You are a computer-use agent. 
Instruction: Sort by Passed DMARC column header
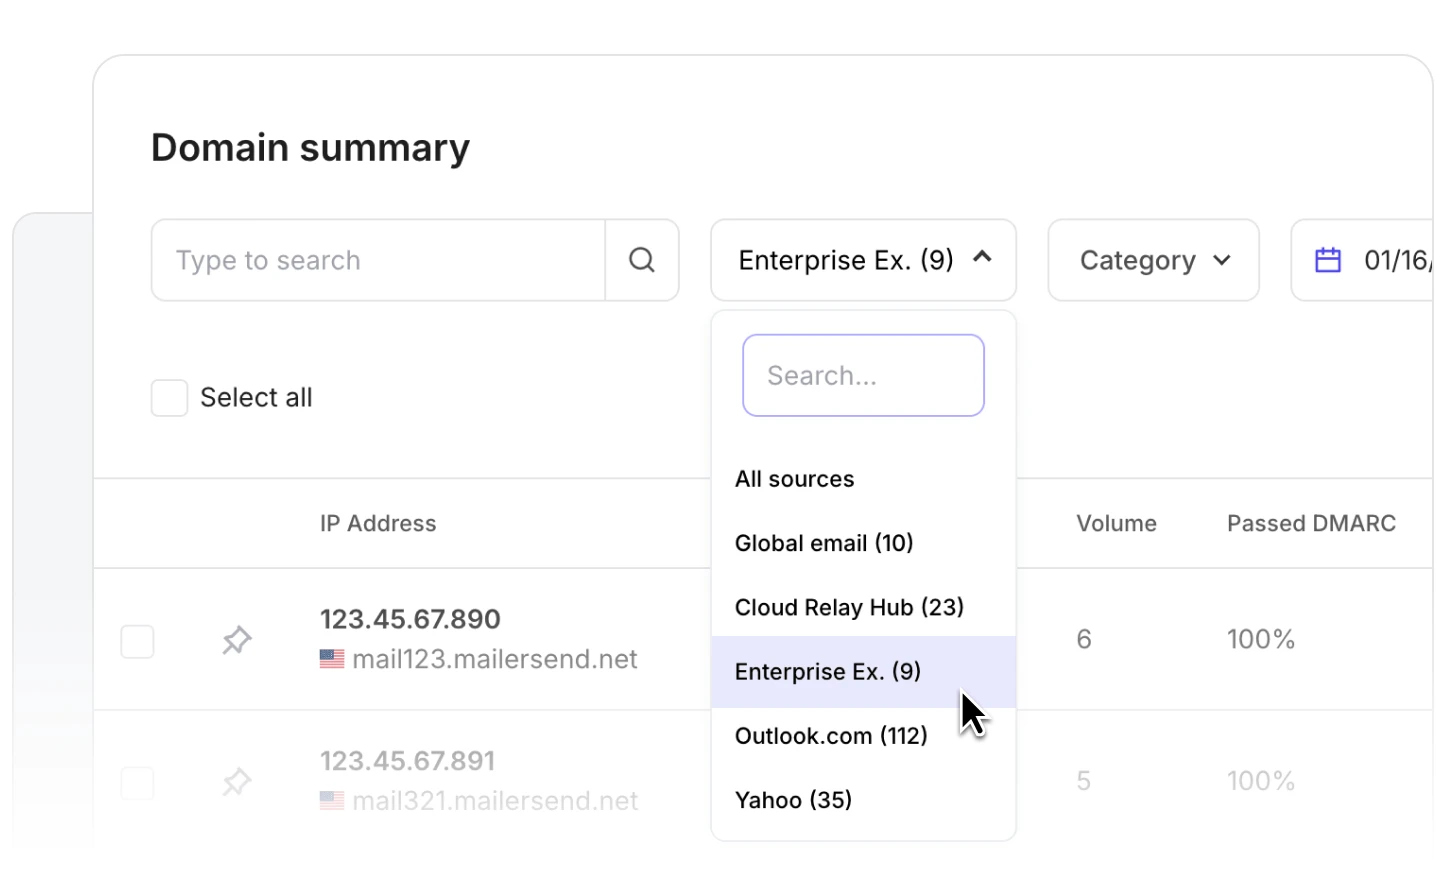[1311, 523]
